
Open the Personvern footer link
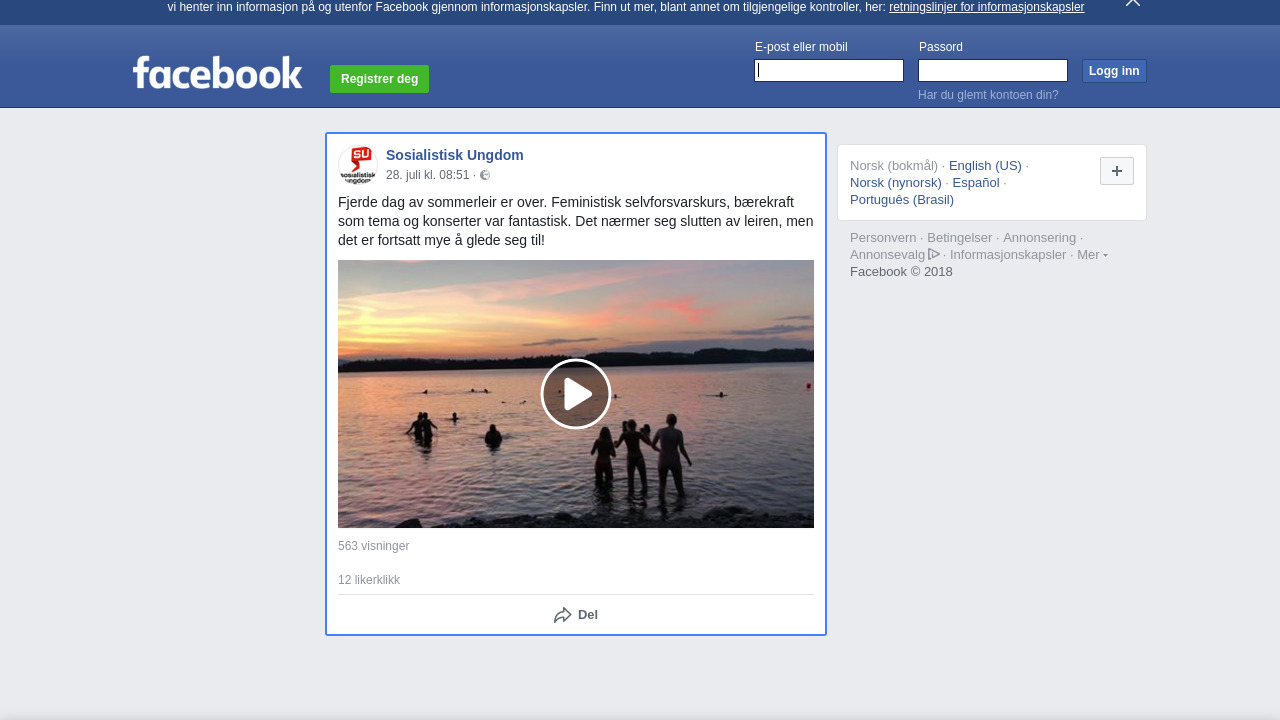(x=883, y=238)
